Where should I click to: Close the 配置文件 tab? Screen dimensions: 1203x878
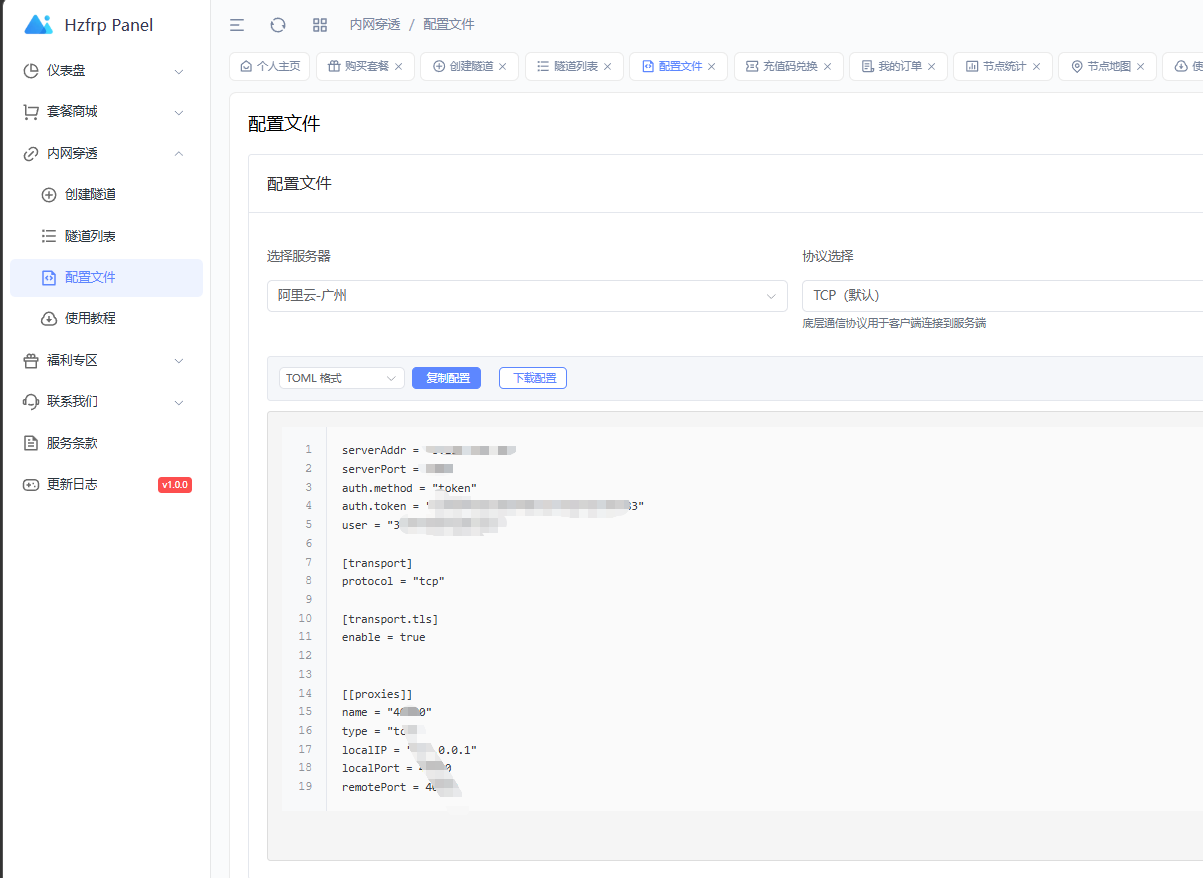click(712, 67)
